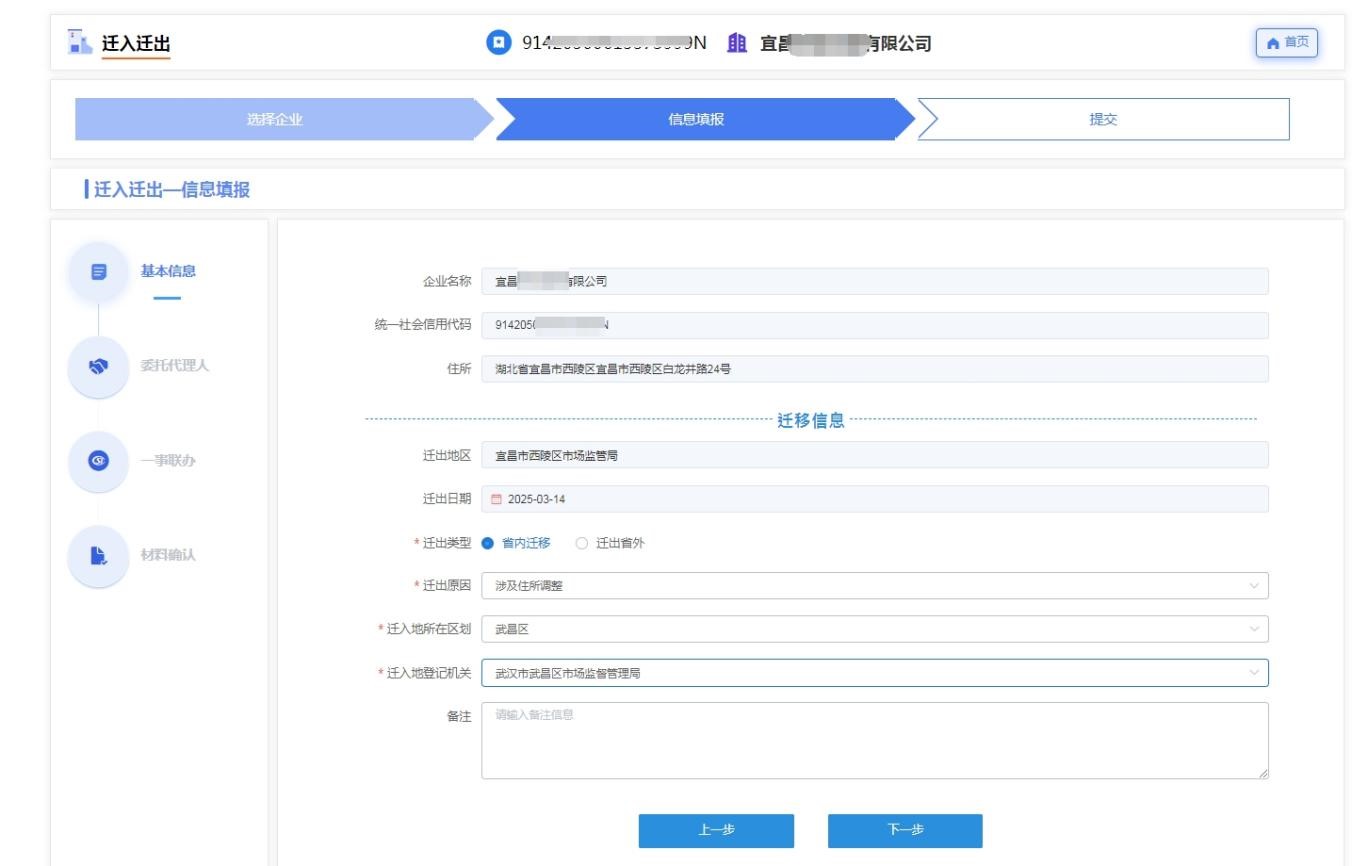1368x866 pixels.
Task: Return home via the 首页 button
Action: 1286,42
